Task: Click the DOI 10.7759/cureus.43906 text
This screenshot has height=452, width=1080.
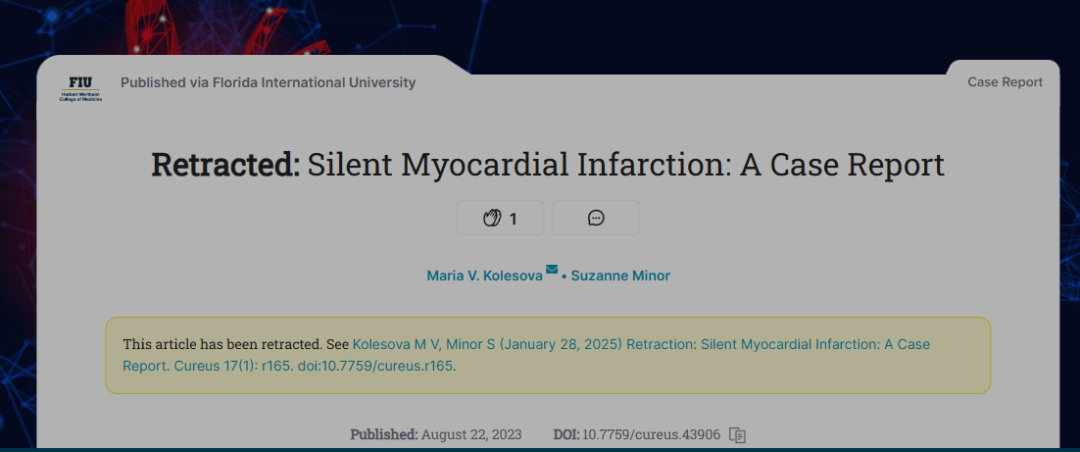Action: click(652, 435)
